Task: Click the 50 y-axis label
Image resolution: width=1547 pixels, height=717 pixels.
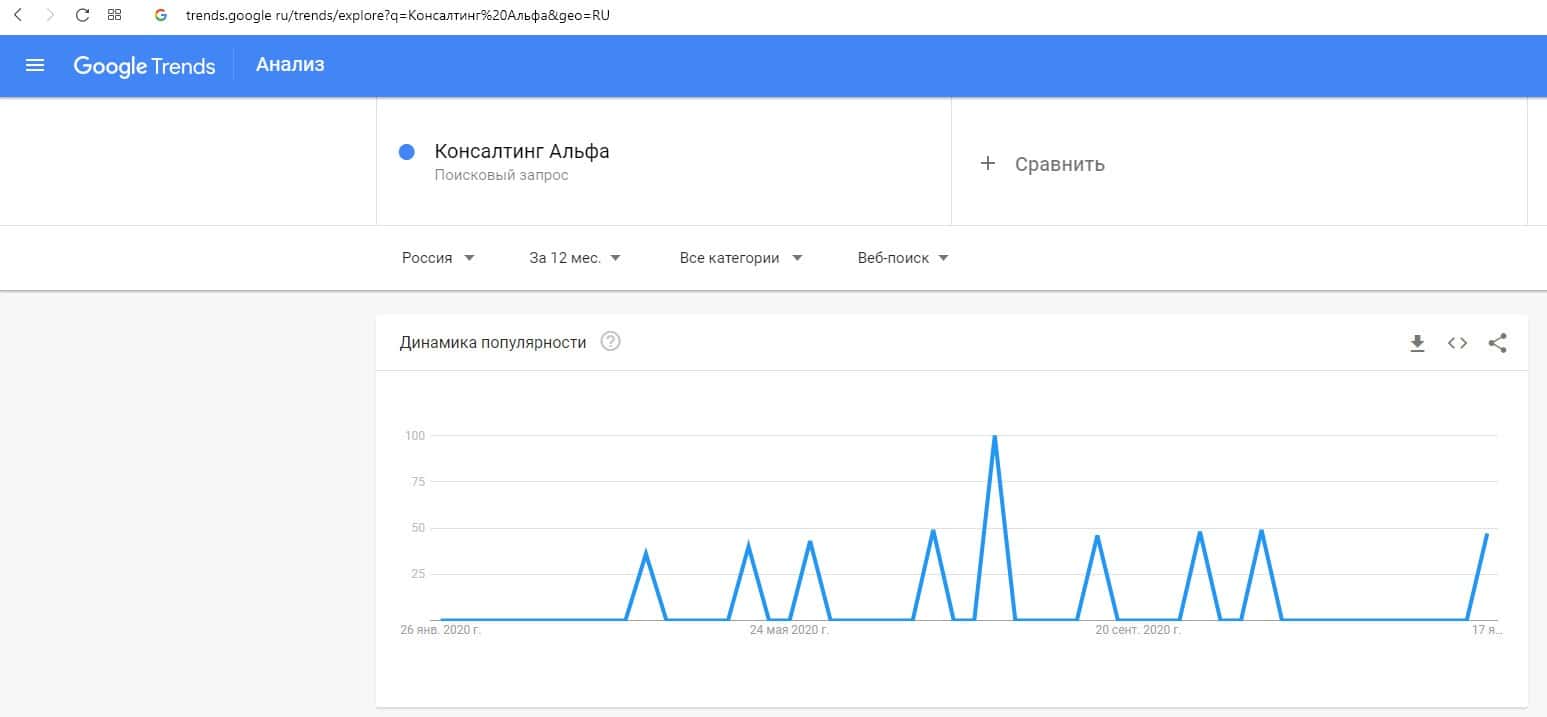Action: (419, 528)
